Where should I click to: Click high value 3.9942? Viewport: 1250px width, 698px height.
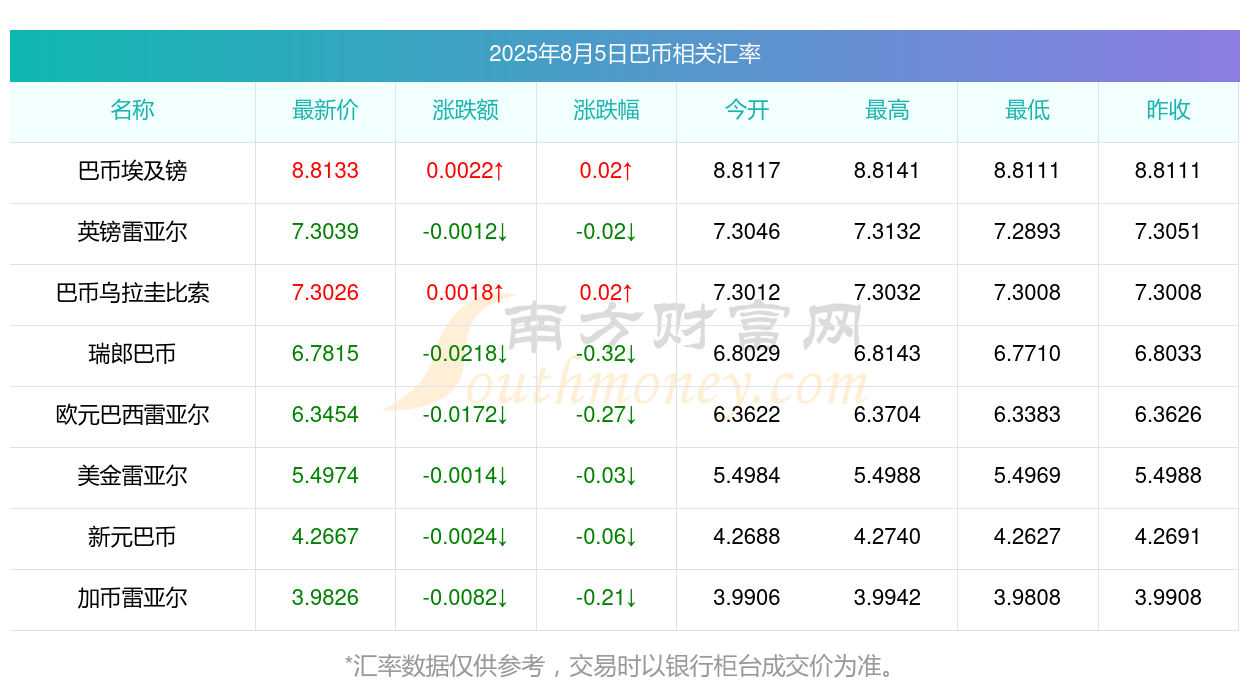coord(887,598)
